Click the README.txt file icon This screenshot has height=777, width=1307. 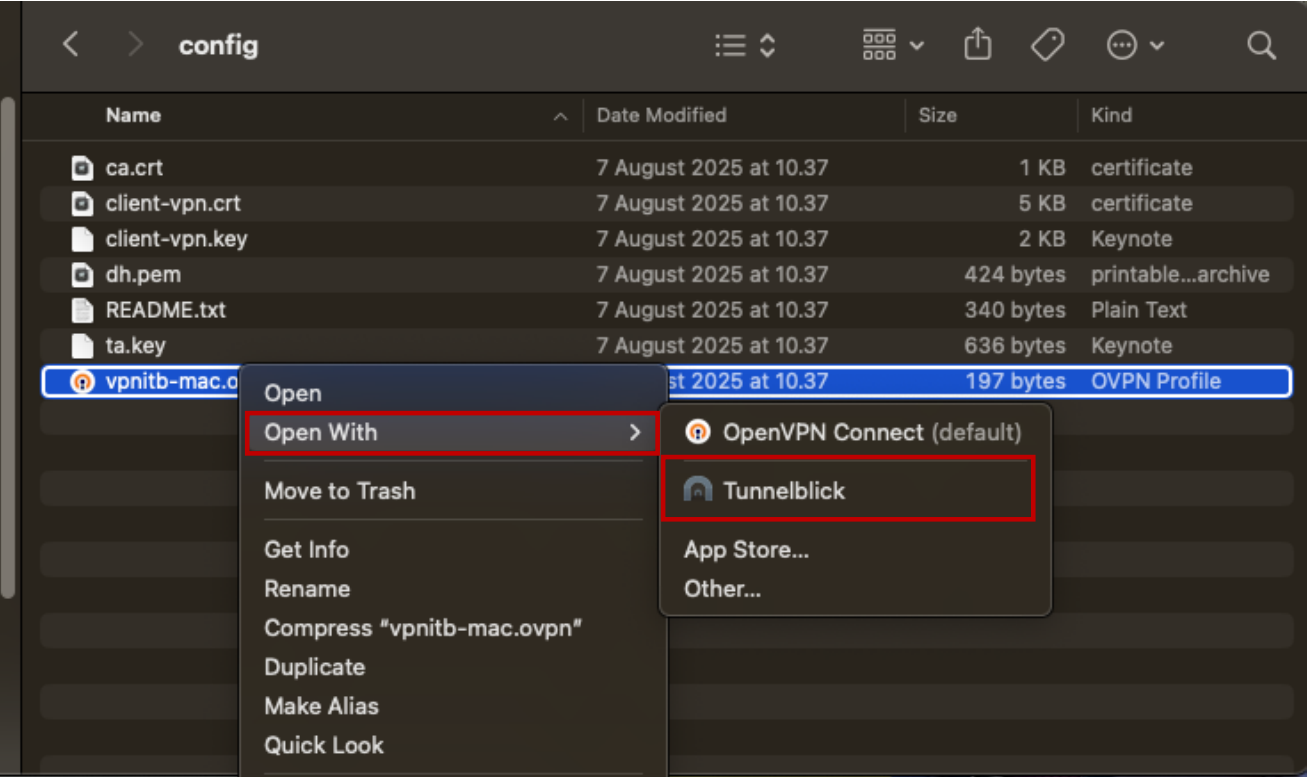[82, 310]
